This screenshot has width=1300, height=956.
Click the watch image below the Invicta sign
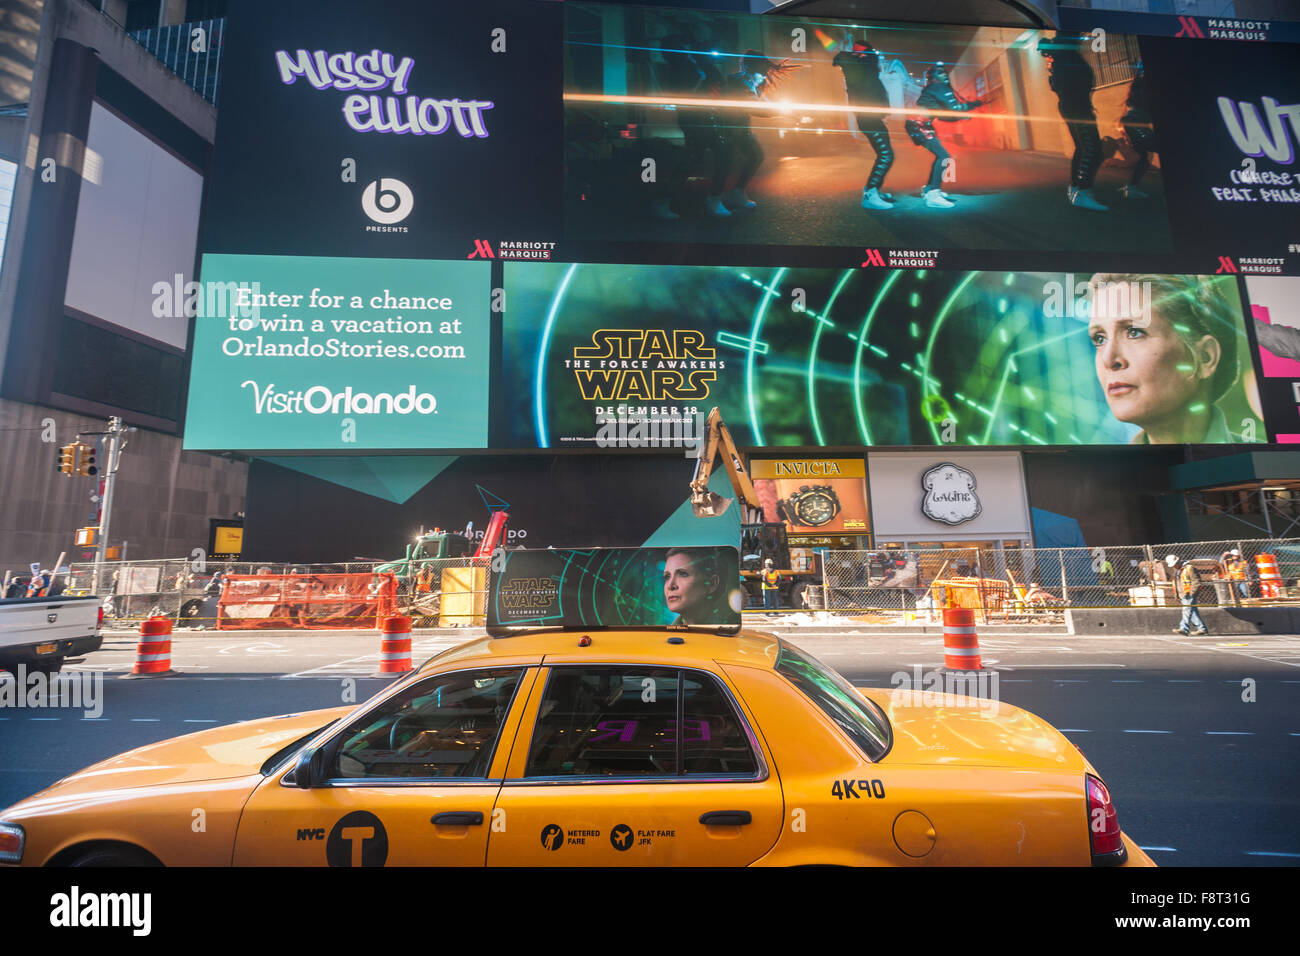pyautogui.click(x=809, y=506)
